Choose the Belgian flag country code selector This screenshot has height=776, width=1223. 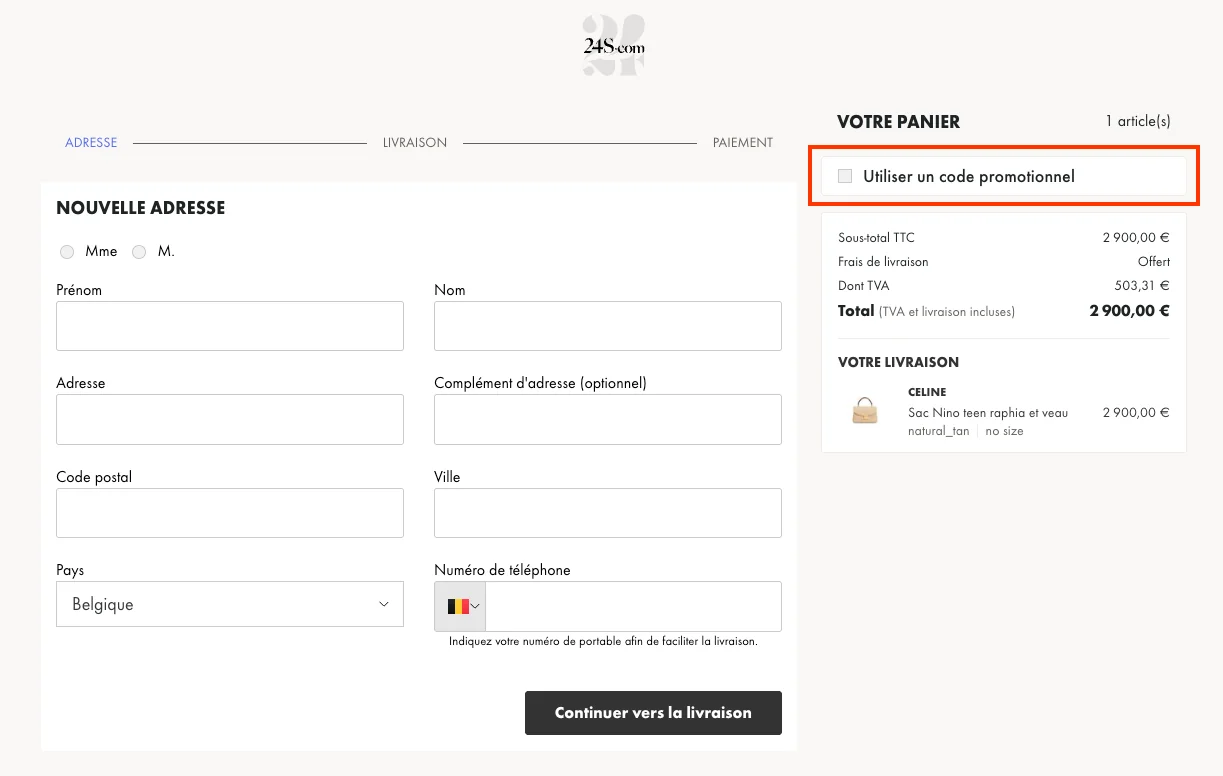click(x=460, y=606)
